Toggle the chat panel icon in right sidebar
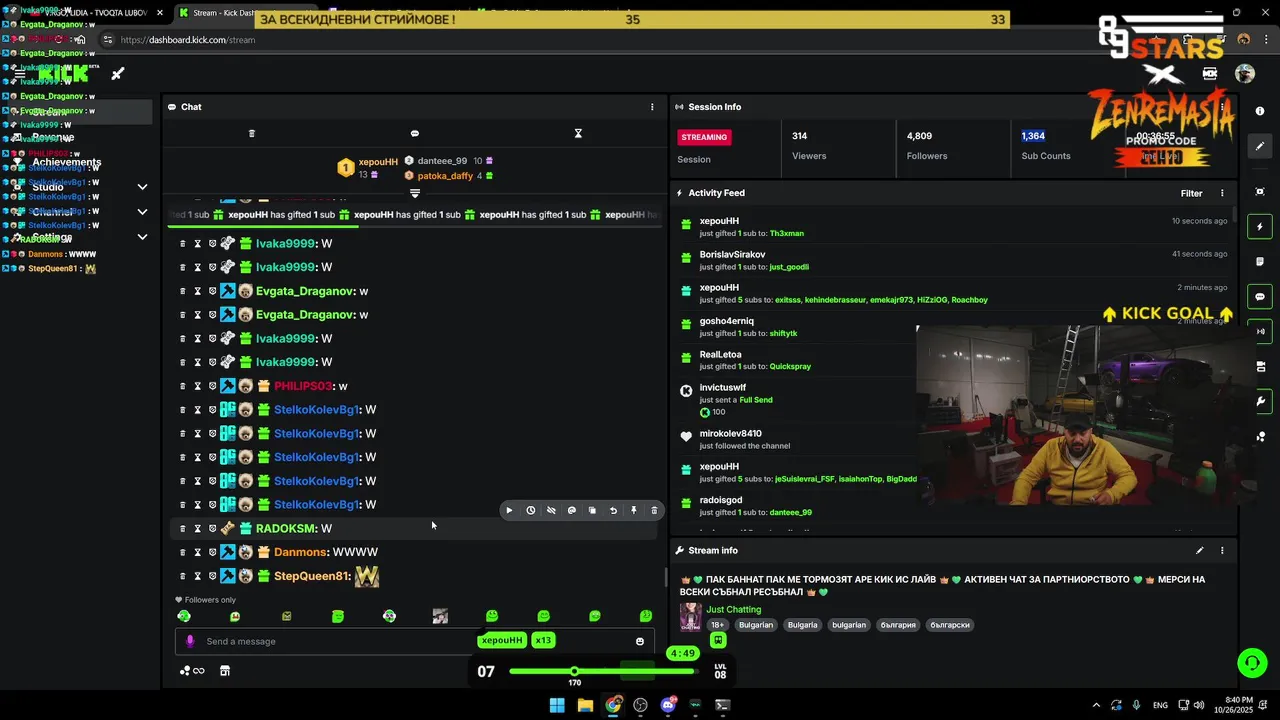Image resolution: width=1280 pixels, height=720 pixels. tap(1260, 297)
